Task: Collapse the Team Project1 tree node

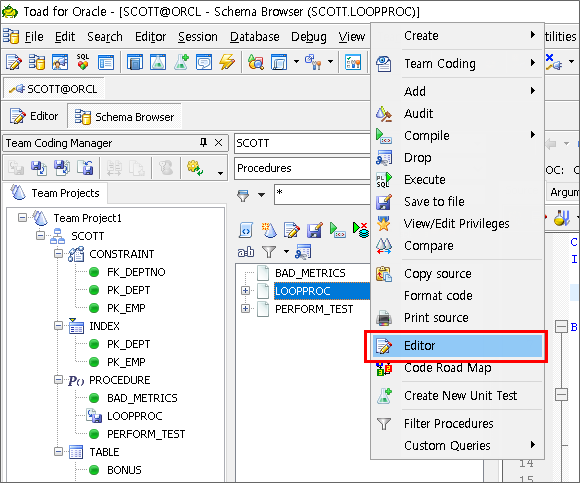Action: (x=23, y=217)
